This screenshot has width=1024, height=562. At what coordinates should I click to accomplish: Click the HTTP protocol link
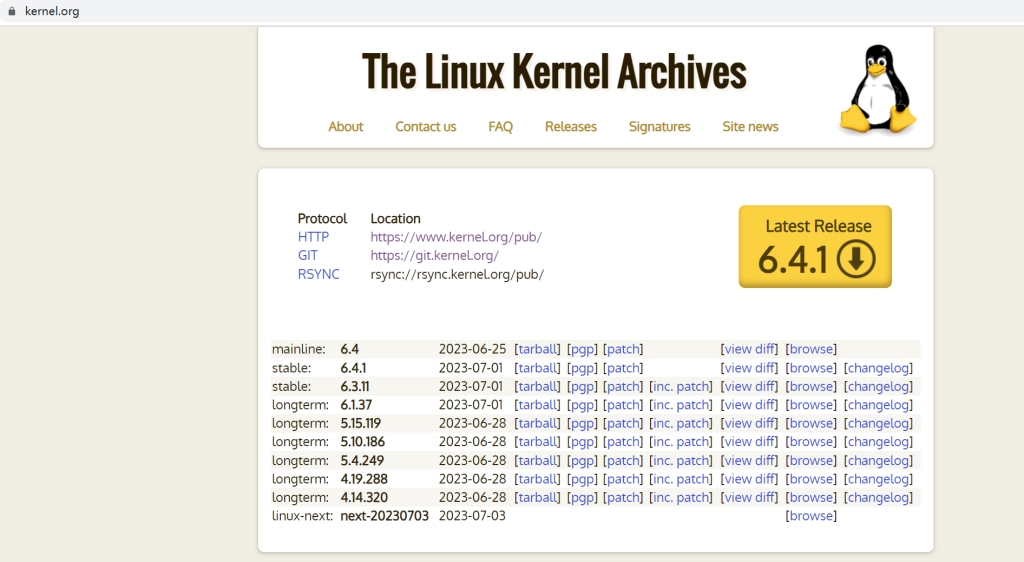coord(313,237)
